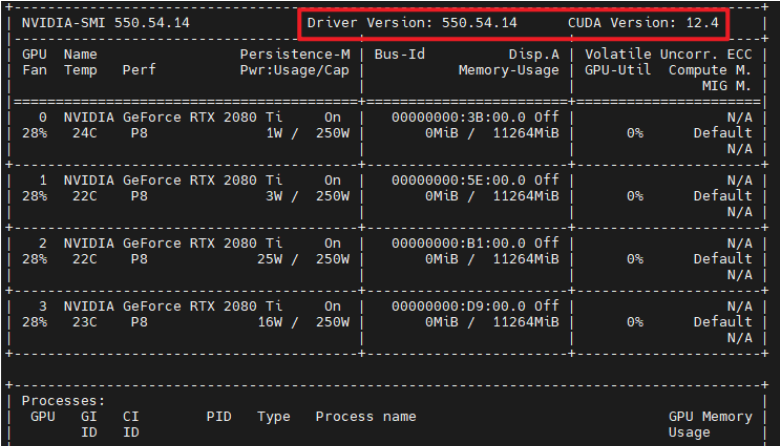This screenshot has width=780, height=446.
Task: Click the Persistence-M column header
Action: click(x=295, y=54)
